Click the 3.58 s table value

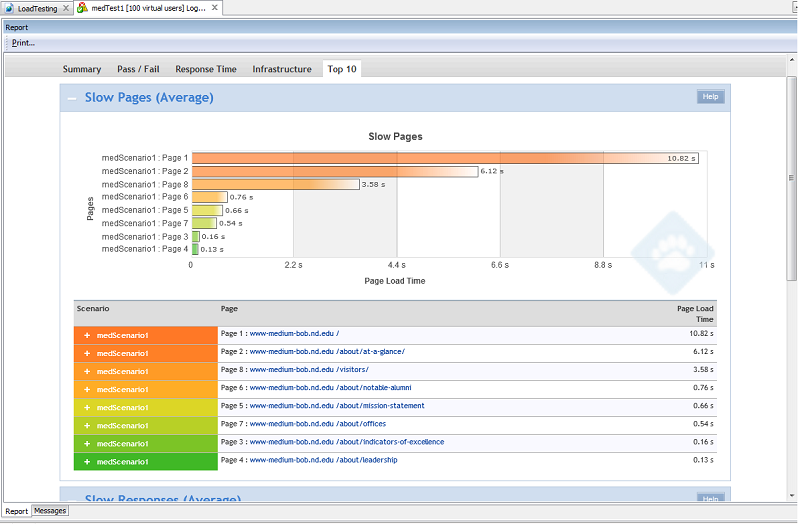pos(703,369)
